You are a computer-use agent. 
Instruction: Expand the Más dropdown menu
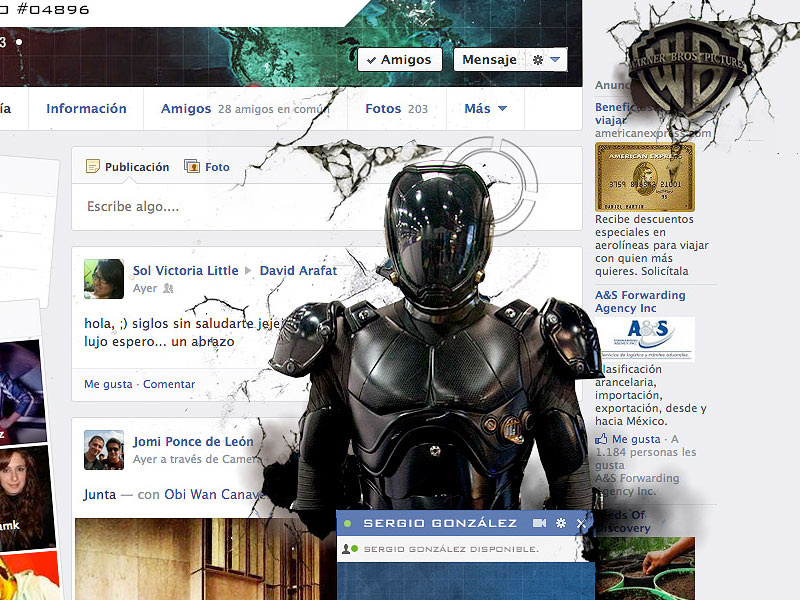[485, 109]
